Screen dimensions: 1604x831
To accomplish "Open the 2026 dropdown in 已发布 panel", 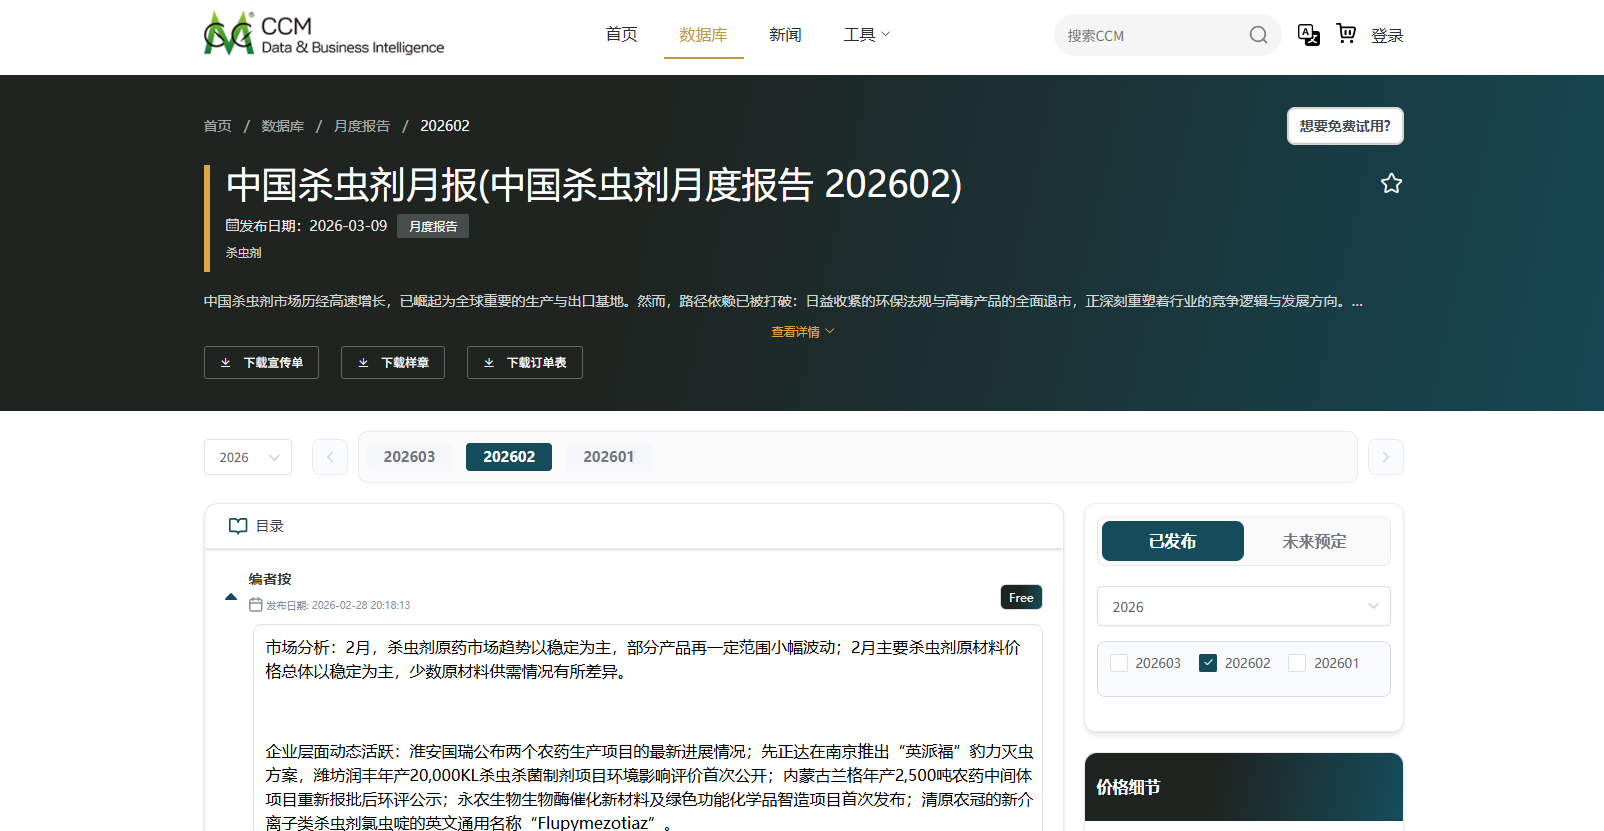I will tap(1244, 606).
